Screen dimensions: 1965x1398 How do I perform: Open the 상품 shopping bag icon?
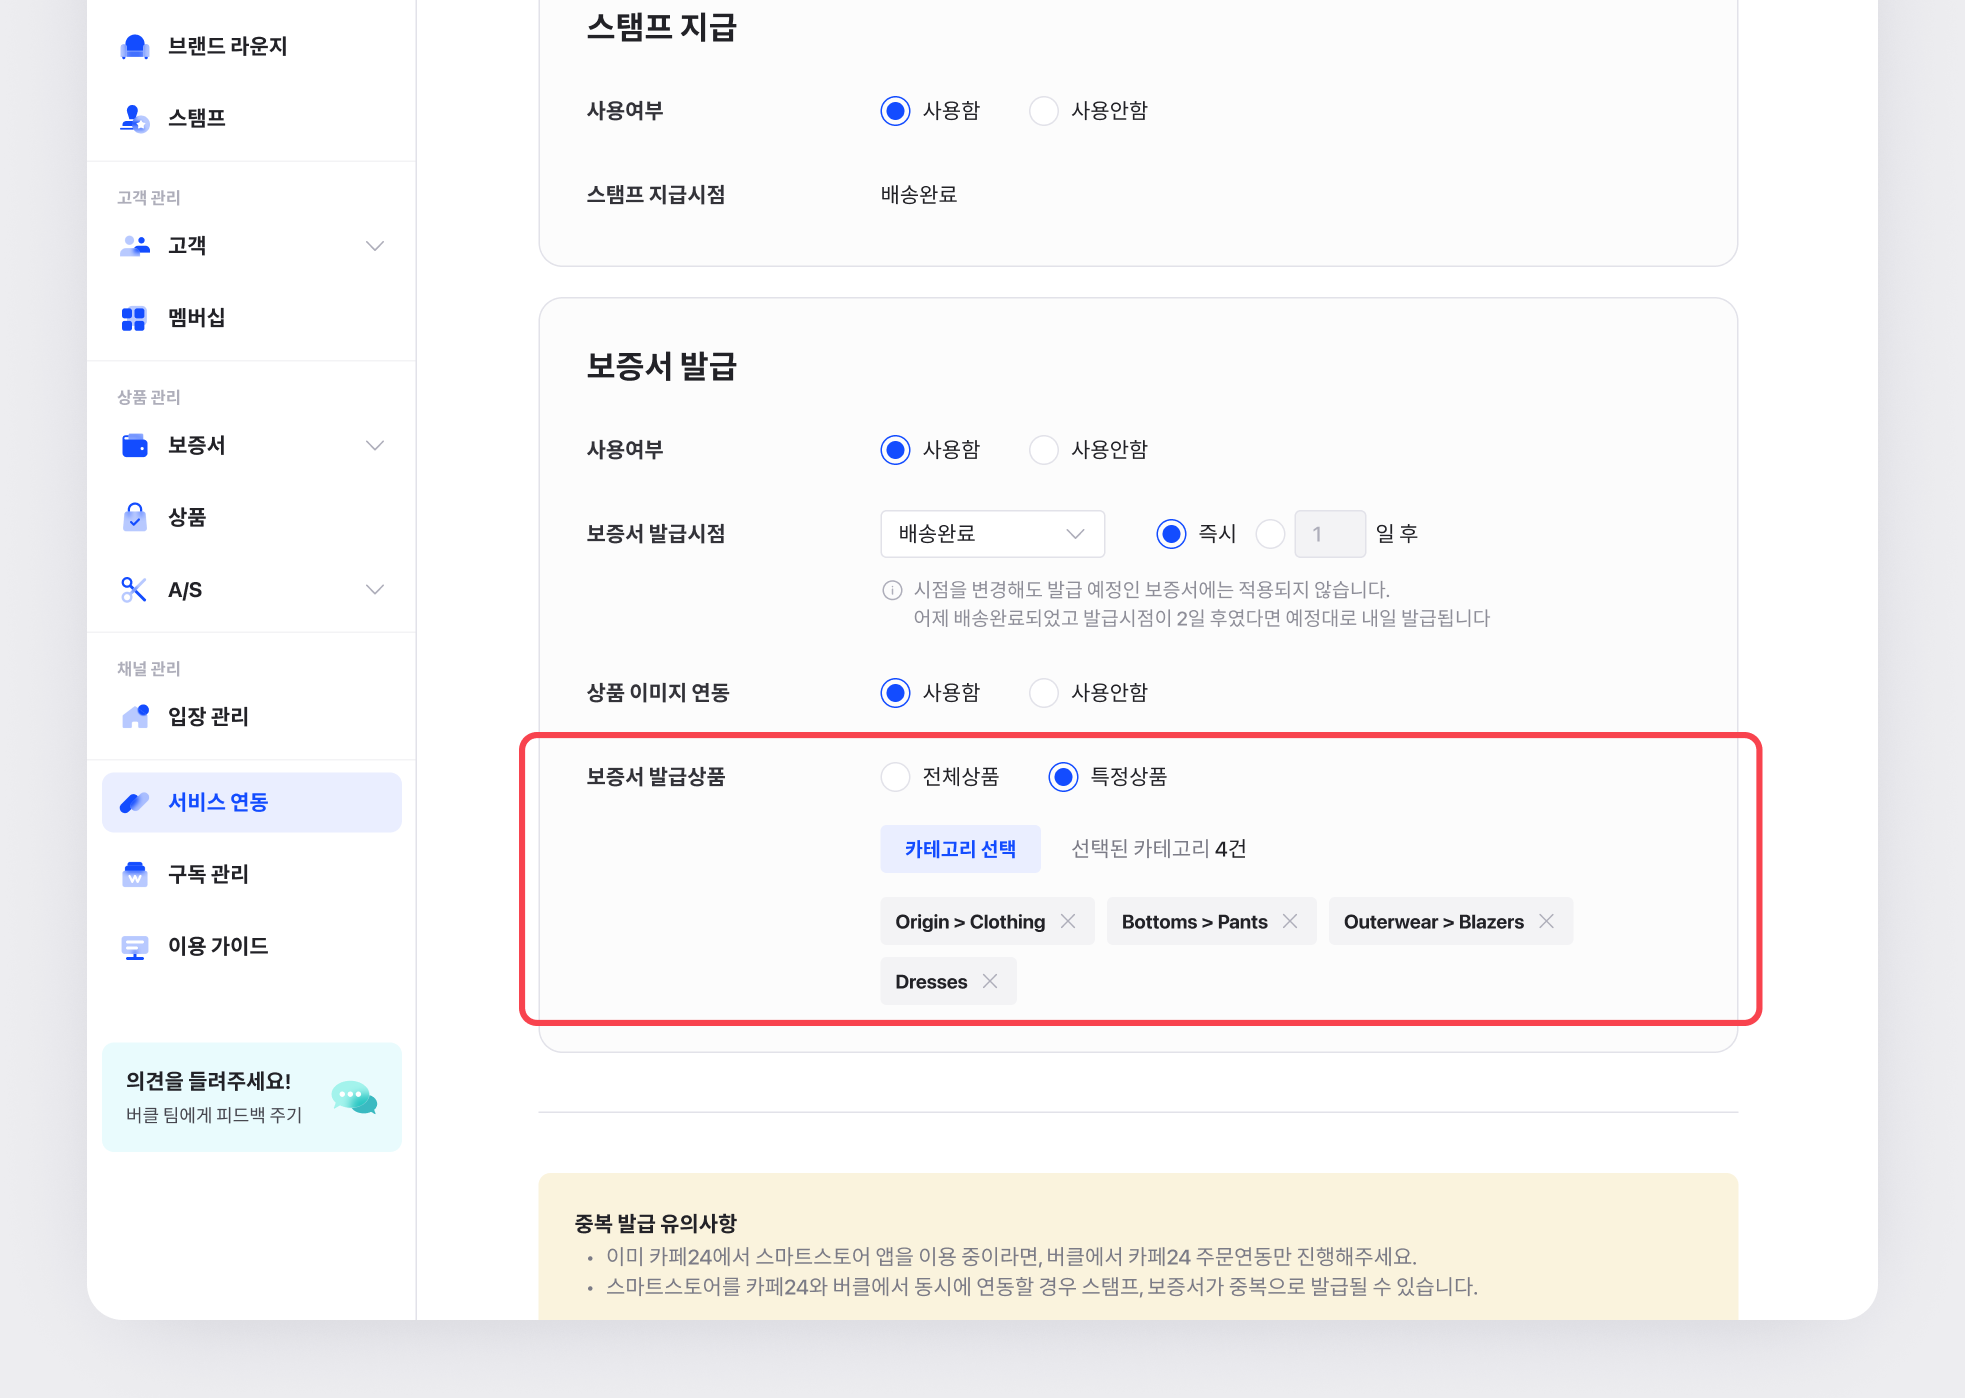(134, 517)
